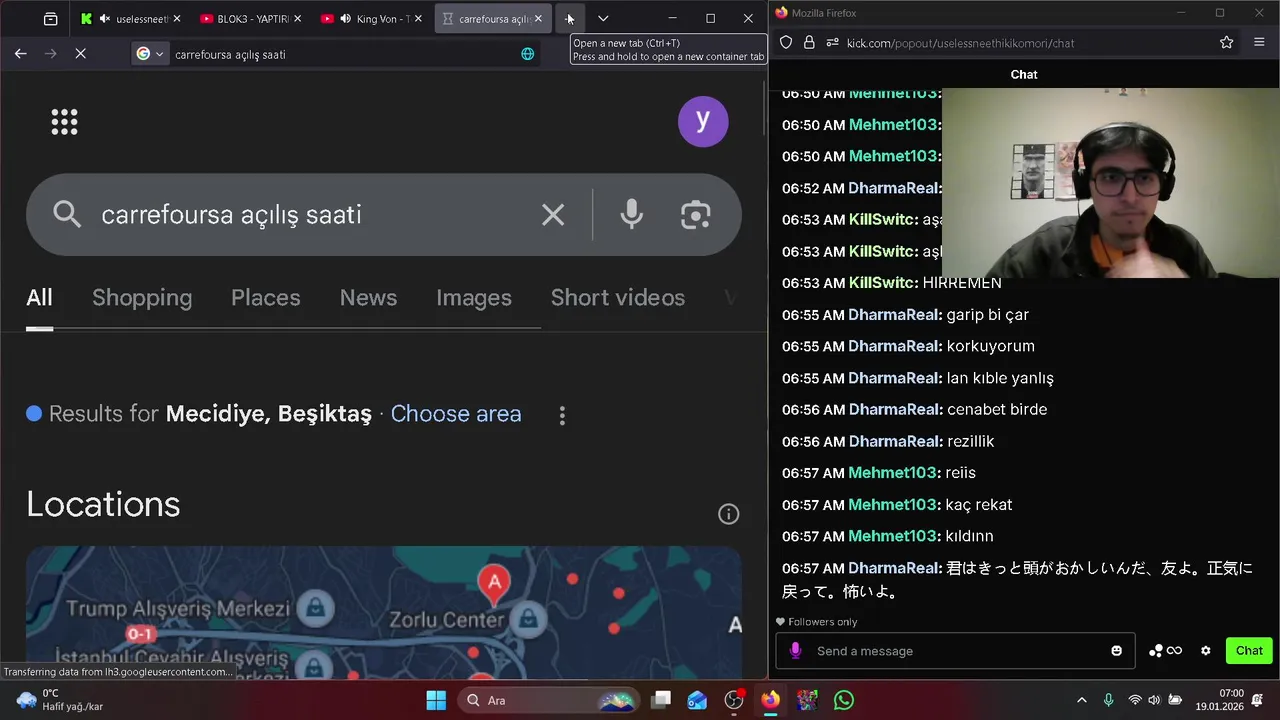Close the King Von tab
This screenshot has width=1280, height=720.
point(418,19)
